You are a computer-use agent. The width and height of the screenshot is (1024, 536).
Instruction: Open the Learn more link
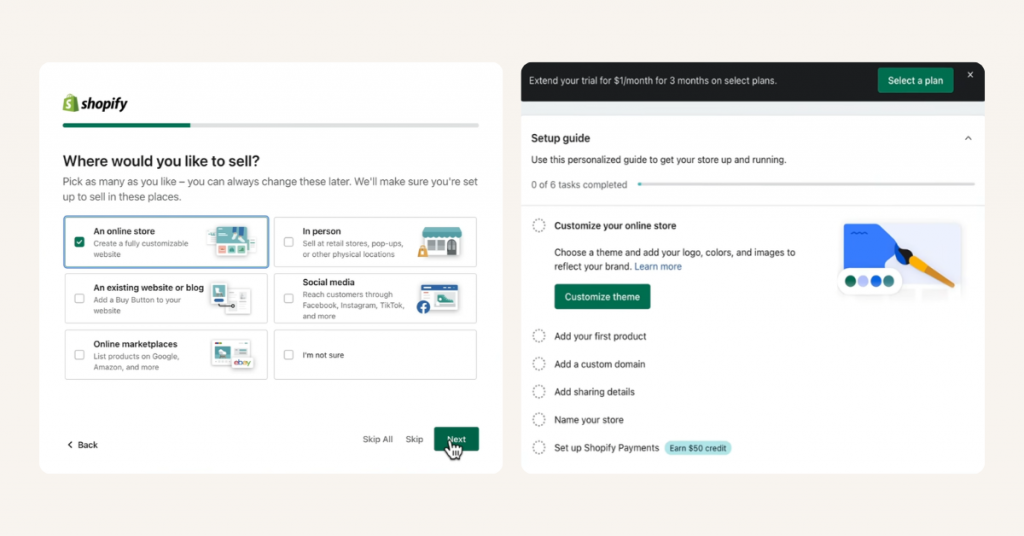click(x=658, y=266)
